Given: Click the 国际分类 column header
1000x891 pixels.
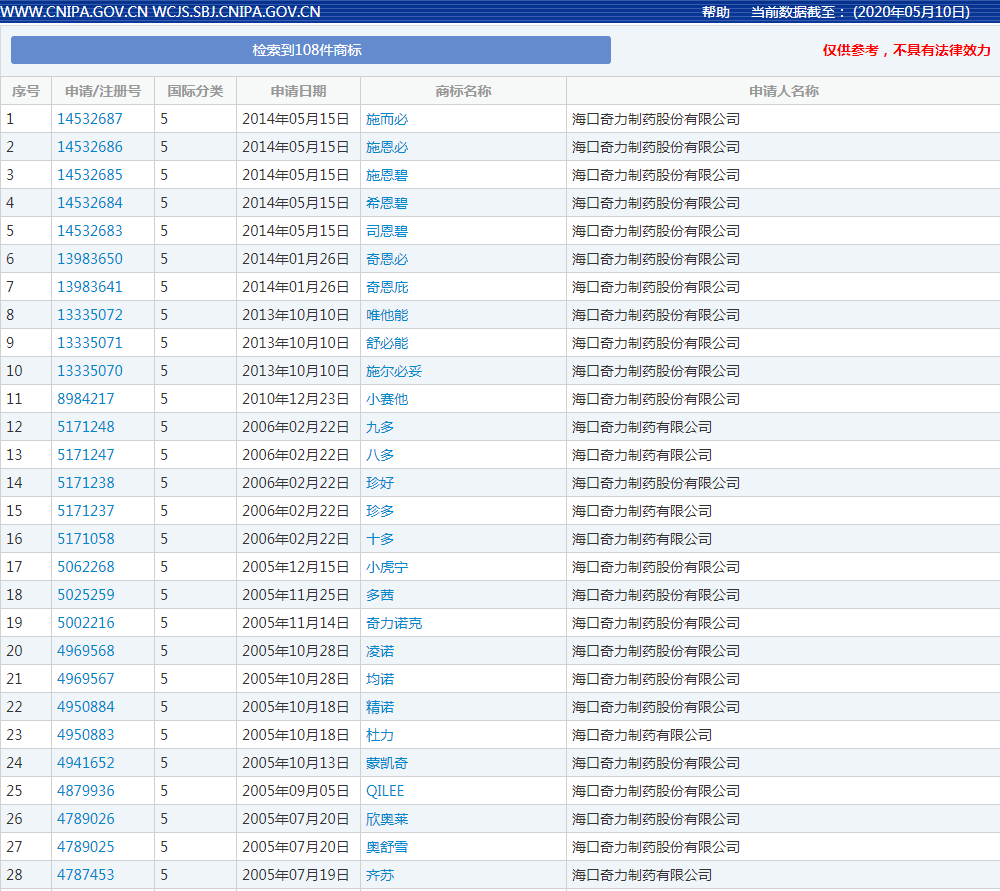Looking at the screenshot, I should (x=195, y=91).
